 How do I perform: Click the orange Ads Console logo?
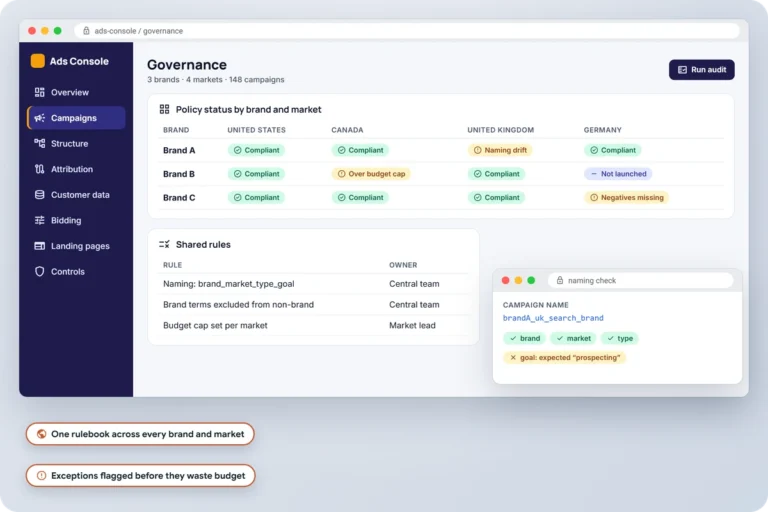click(38, 61)
